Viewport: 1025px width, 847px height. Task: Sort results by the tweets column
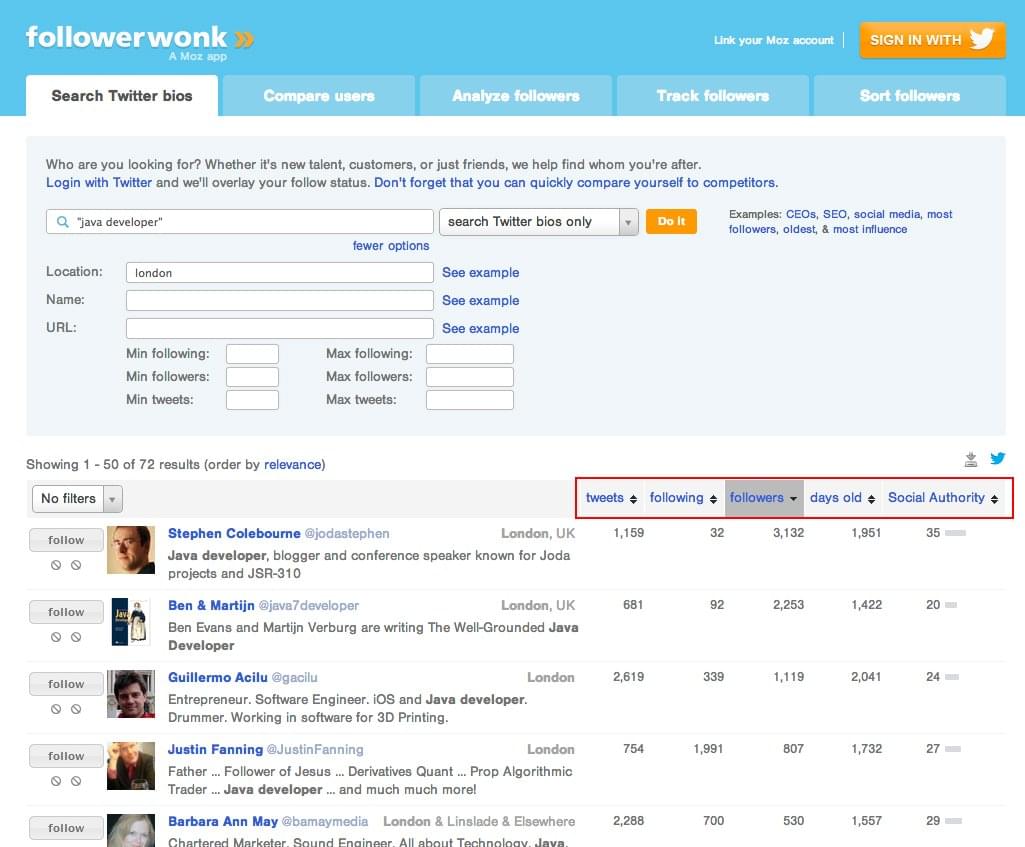click(611, 498)
